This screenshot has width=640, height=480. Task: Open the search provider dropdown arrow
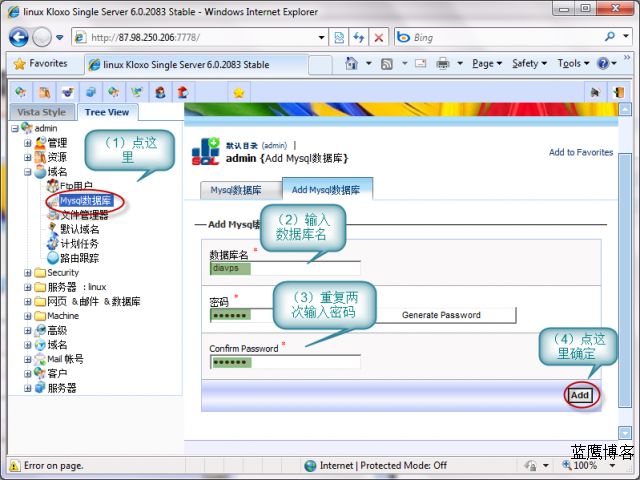point(626,36)
